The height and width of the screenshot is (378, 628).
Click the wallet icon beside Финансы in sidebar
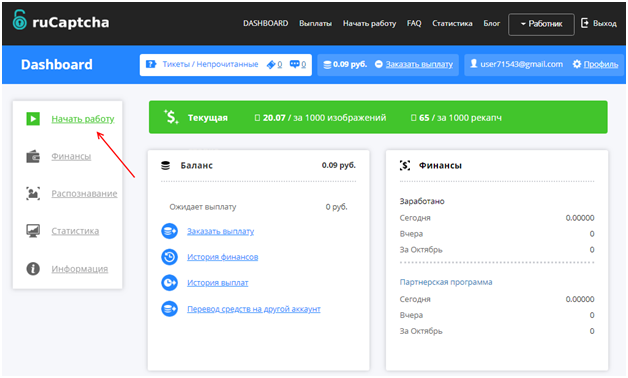point(33,156)
